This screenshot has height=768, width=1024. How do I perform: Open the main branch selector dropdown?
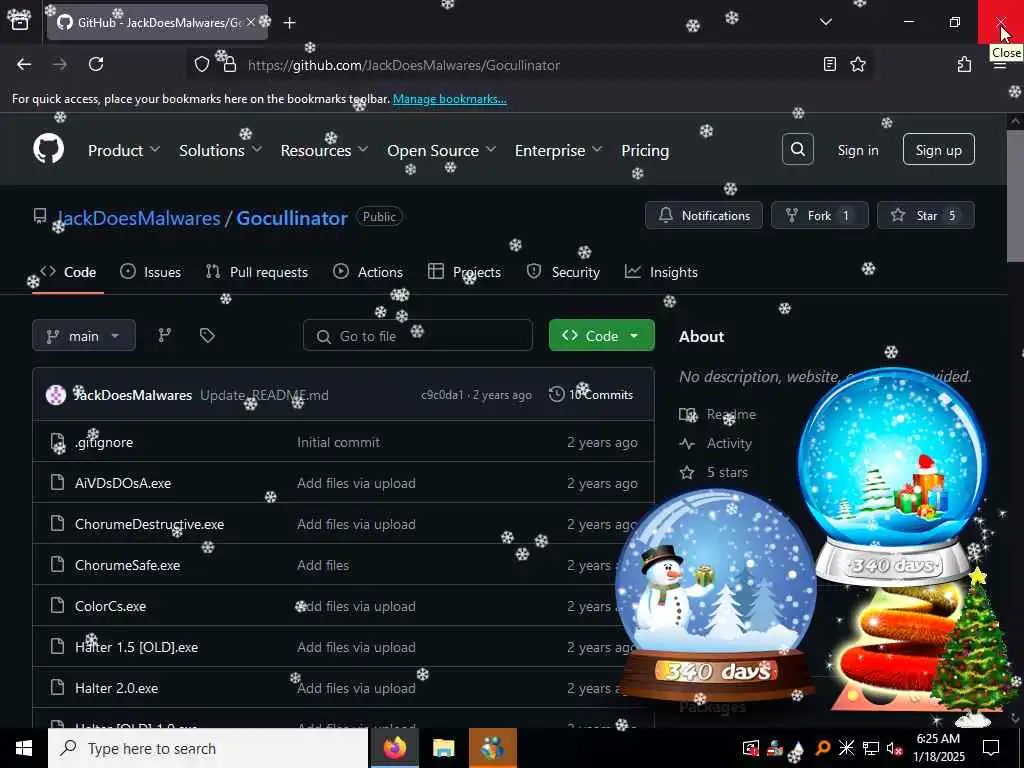[84, 336]
